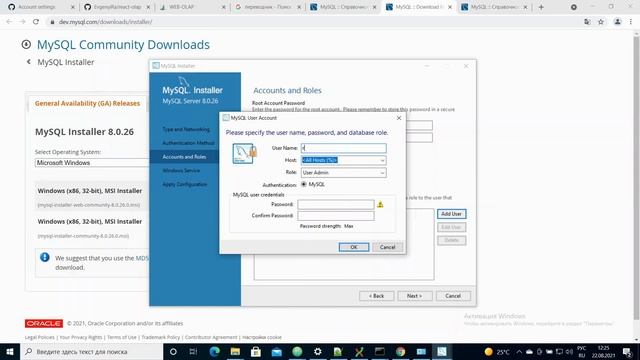640x360 pixels.
Task: Click the browser forward arrow
Action: click(22, 22)
